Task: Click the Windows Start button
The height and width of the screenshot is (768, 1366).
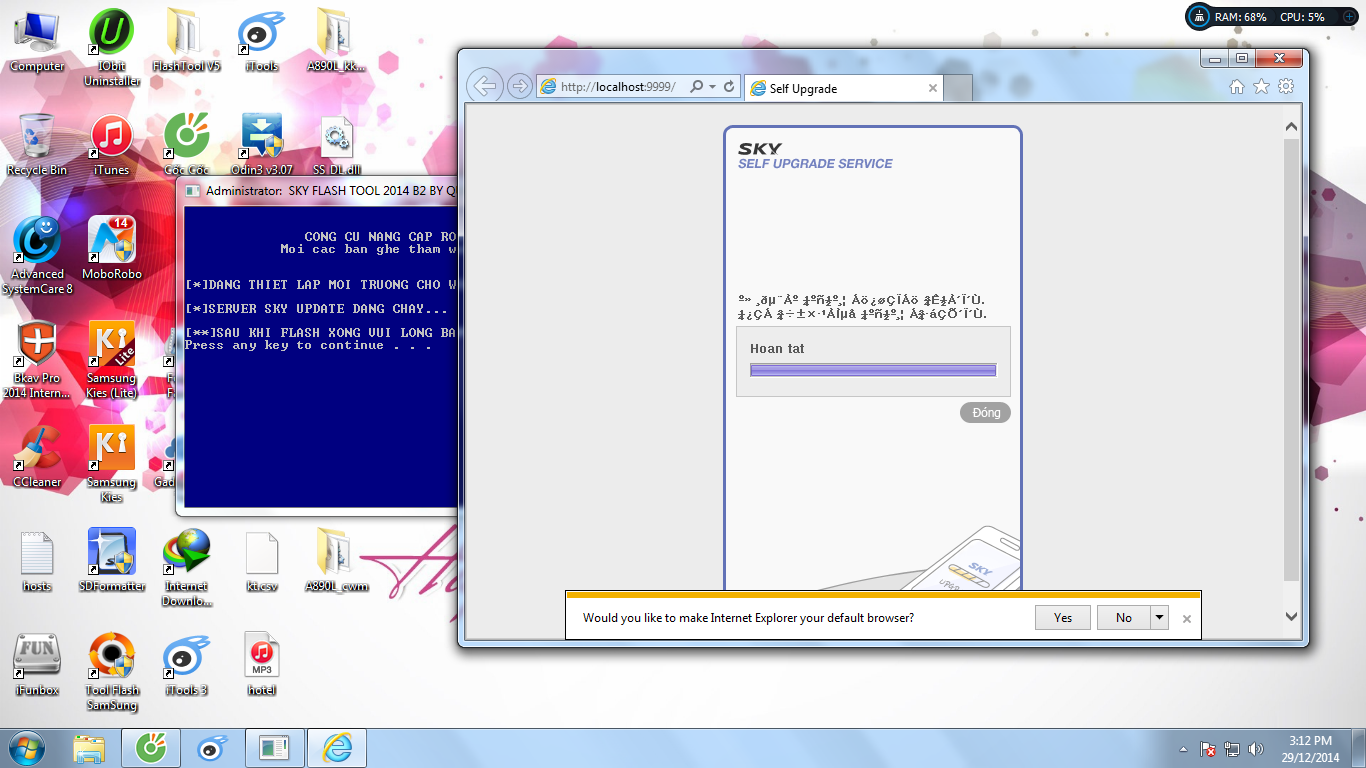Action: coord(27,747)
